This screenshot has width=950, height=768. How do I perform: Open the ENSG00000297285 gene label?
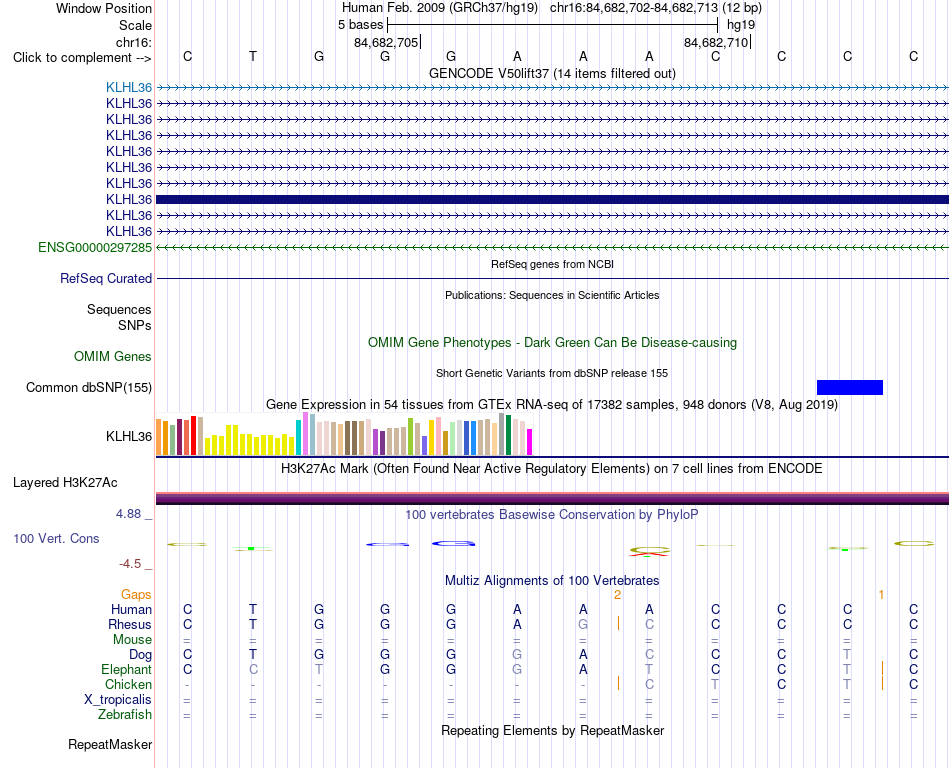click(x=95, y=247)
